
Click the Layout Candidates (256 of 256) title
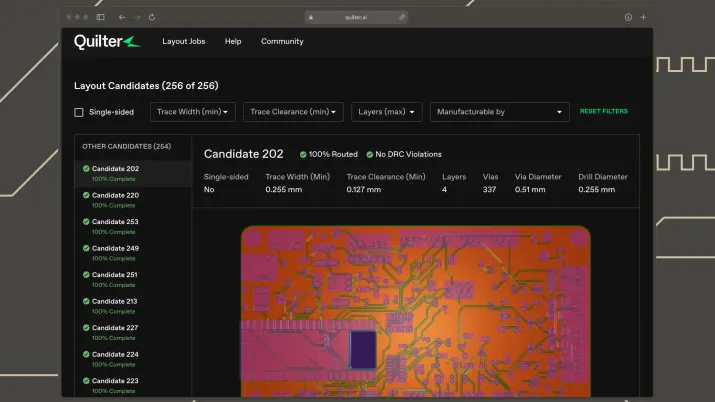pos(146,86)
